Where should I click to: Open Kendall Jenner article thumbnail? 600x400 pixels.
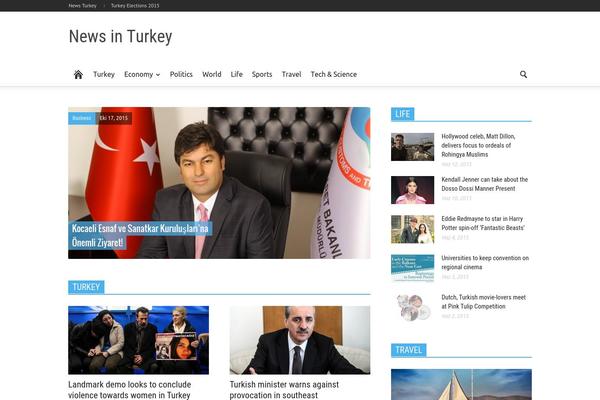click(x=412, y=190)
